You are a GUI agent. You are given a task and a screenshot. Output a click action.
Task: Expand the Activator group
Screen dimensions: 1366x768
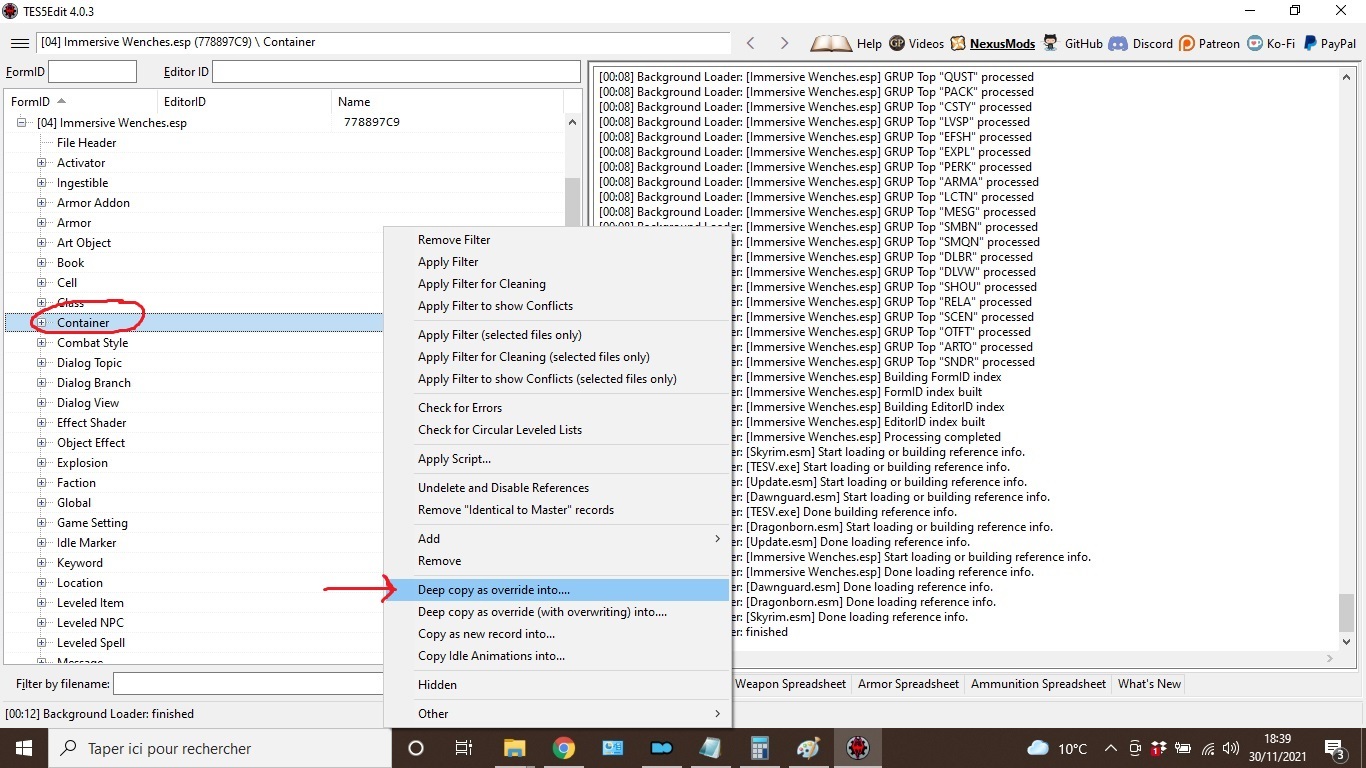pos(42,163)
